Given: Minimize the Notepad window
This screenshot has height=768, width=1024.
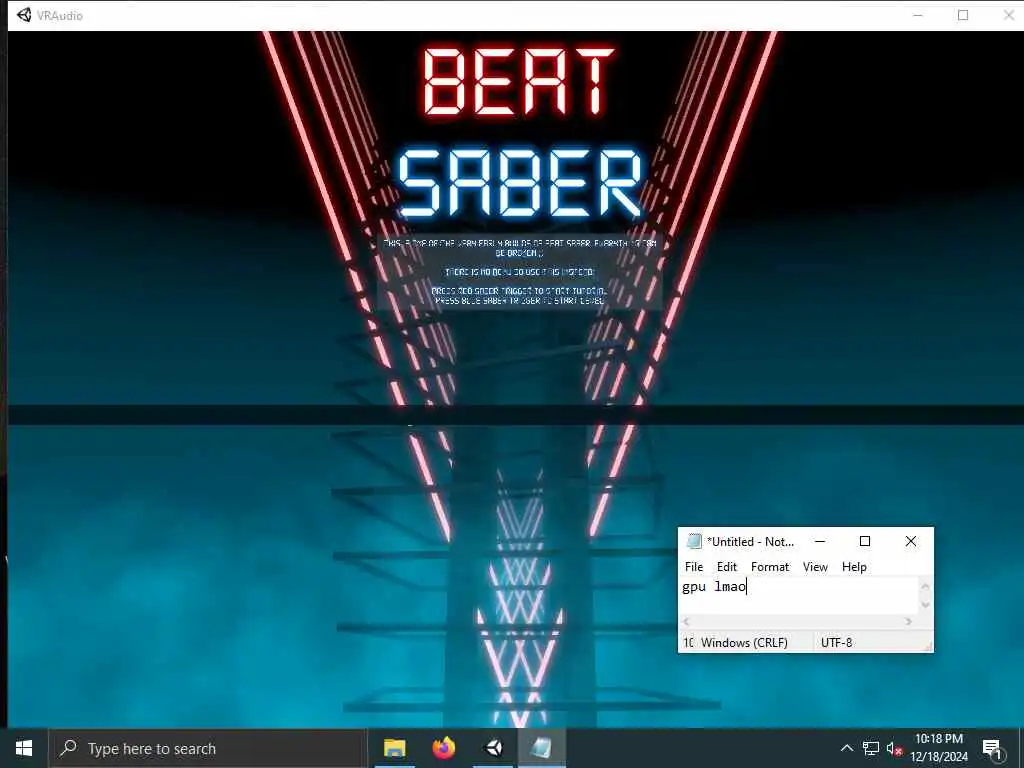Looking at the screenshot, I should point(820,541).
